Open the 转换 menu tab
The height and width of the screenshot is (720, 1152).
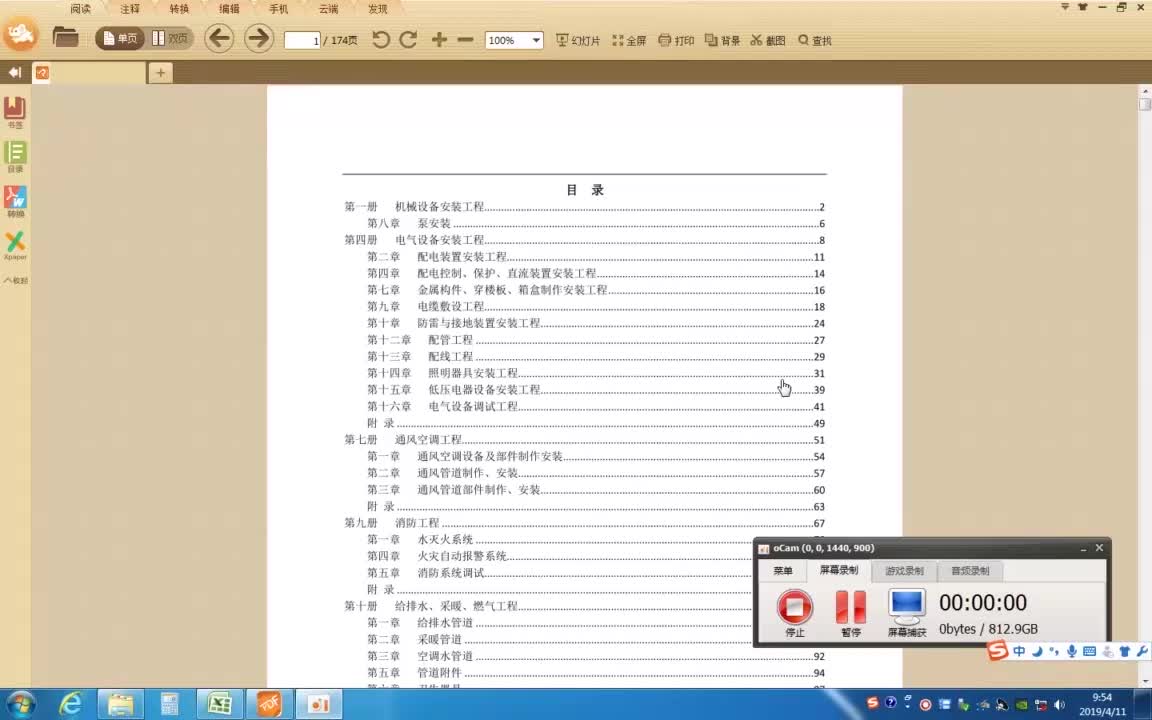[179, 9]
